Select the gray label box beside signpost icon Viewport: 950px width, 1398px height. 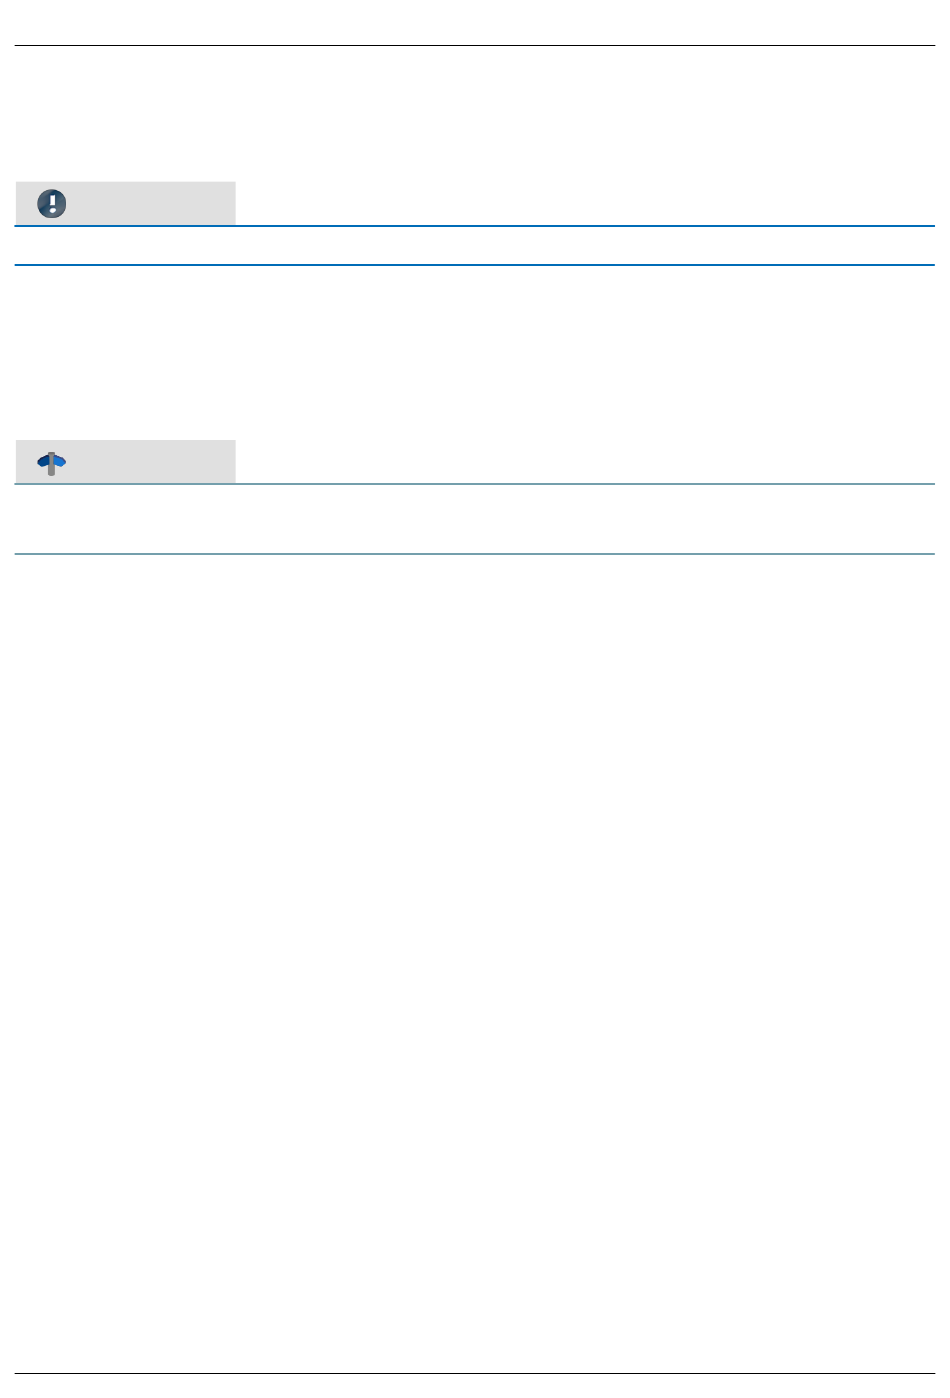tap(125, 462)
